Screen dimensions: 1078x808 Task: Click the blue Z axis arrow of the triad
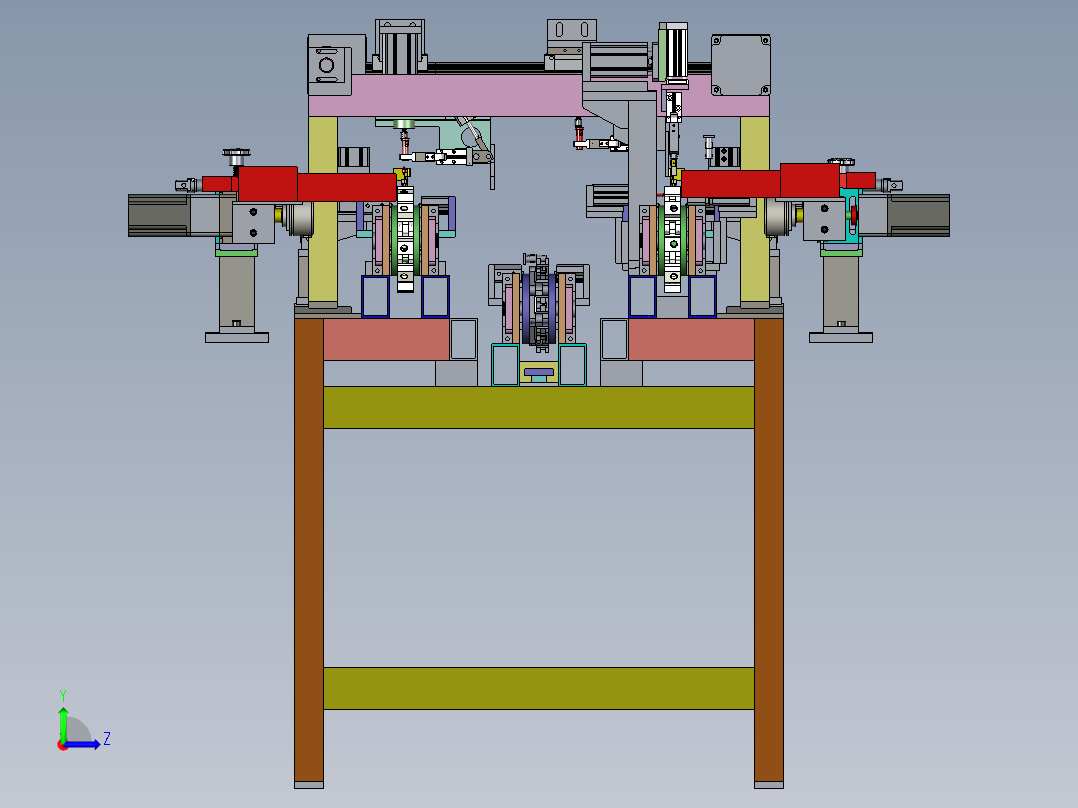[83, 744]
